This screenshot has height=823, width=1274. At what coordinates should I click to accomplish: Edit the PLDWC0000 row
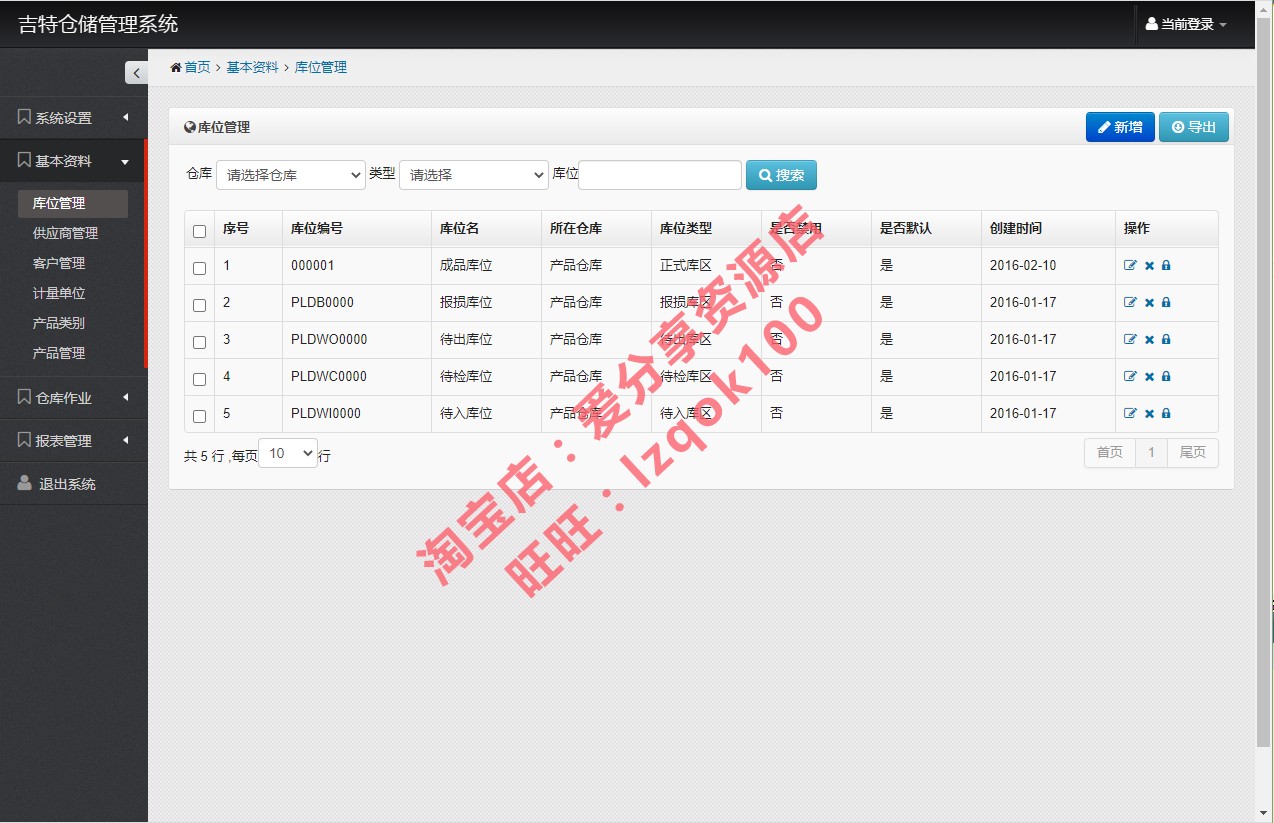[1130, 377]
